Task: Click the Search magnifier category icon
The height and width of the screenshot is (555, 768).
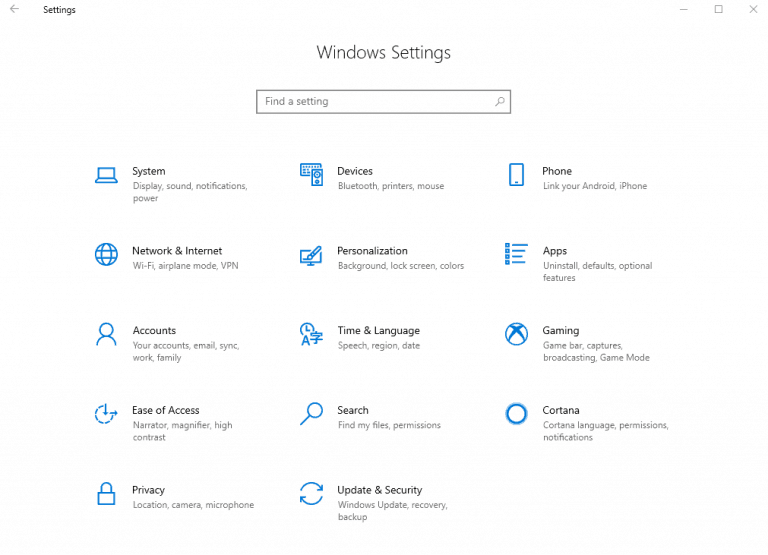Action: (x=312, y=414)
